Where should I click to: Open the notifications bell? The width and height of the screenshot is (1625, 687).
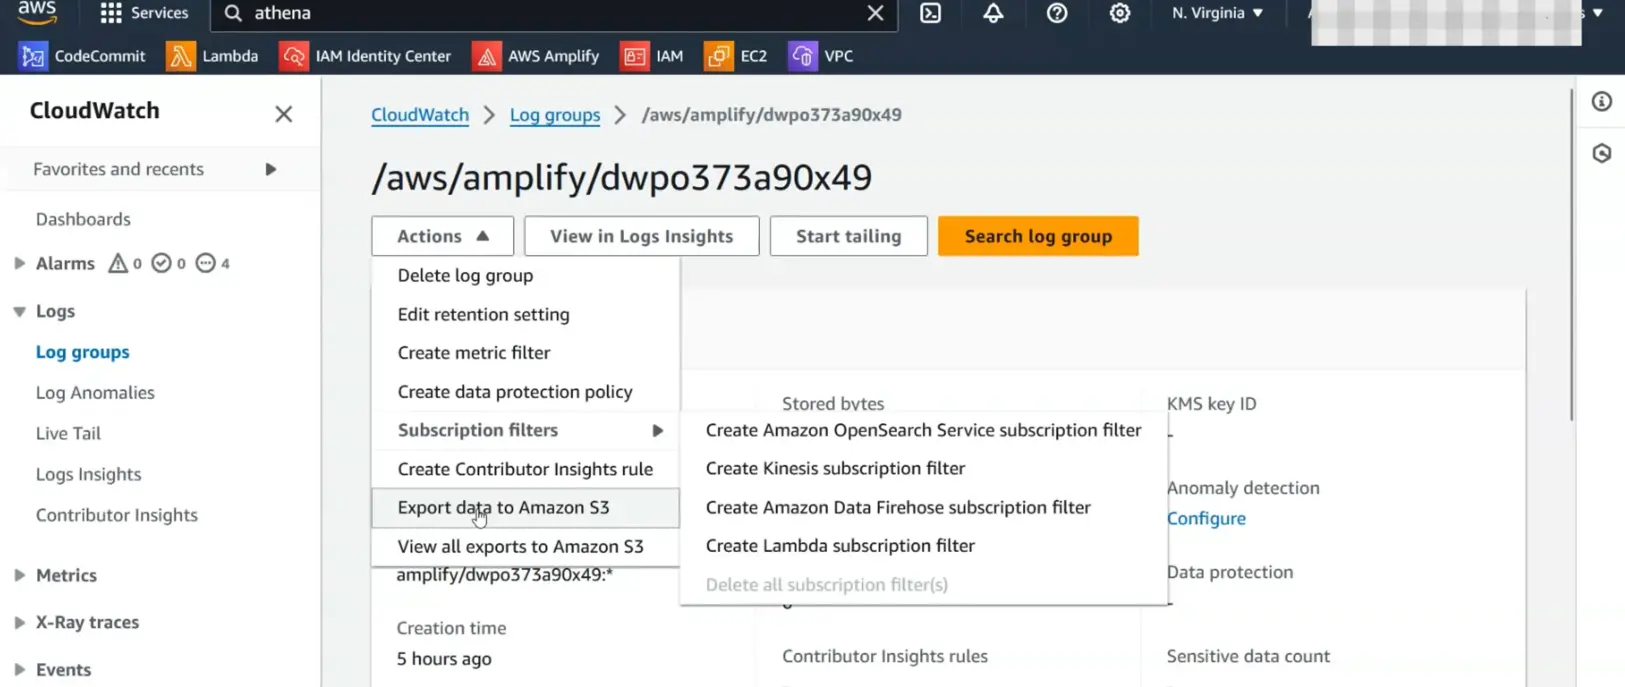[993, 13]
